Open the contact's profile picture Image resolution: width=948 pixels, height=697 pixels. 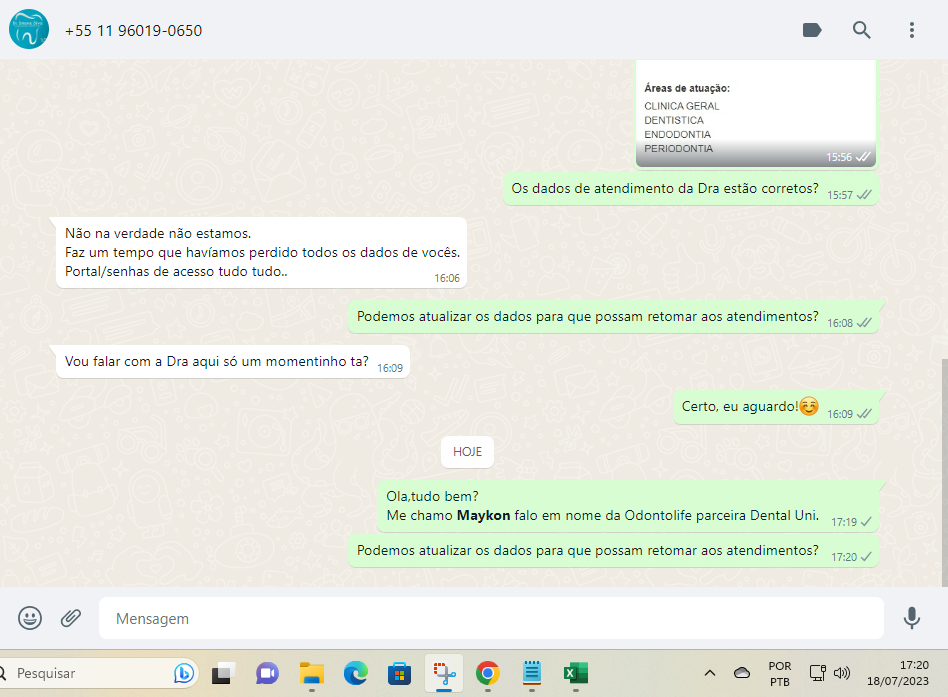point(28,29)
